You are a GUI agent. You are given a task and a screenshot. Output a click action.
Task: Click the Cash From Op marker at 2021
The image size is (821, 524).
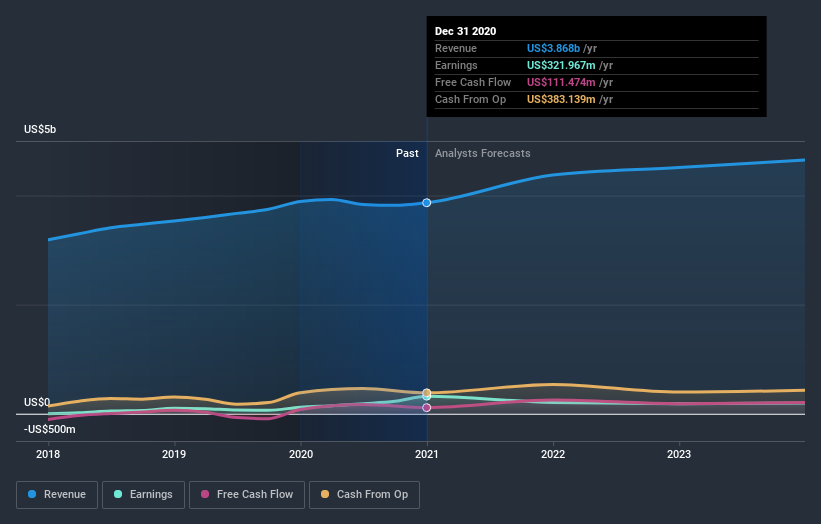[427, 393]
